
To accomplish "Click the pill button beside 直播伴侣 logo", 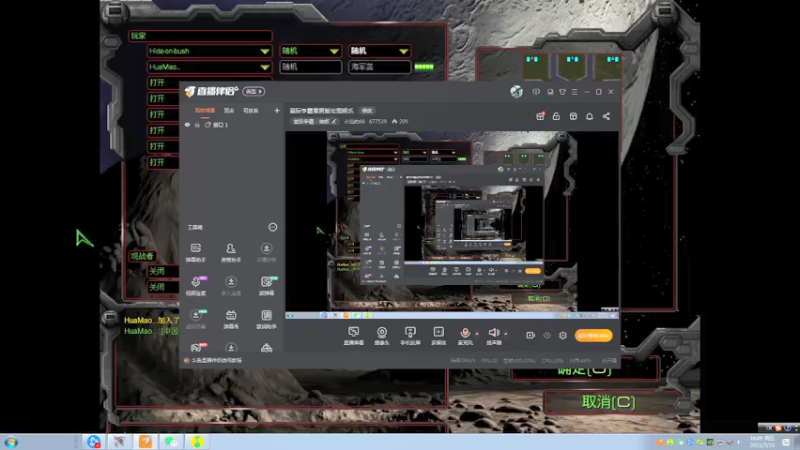I will (254, 91).
